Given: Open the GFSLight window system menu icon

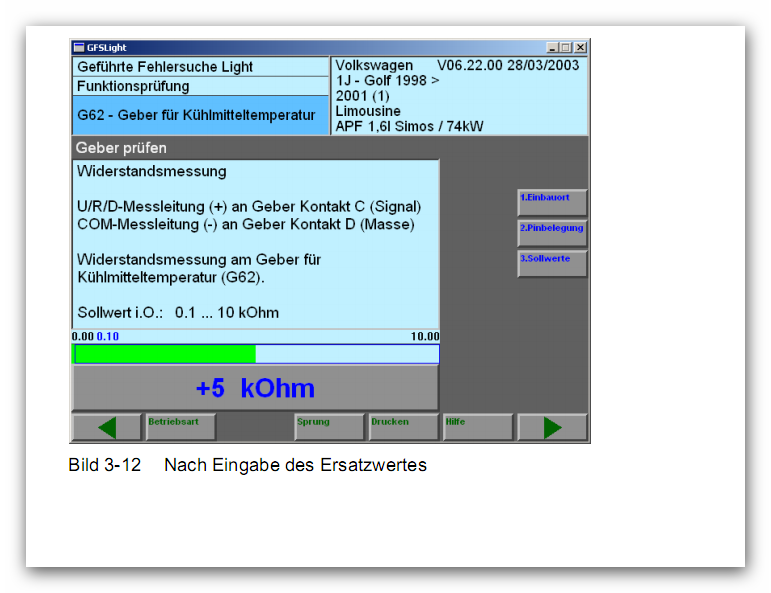Looking at the screenshot, I should pyautogui.click(x=79, y=48).
